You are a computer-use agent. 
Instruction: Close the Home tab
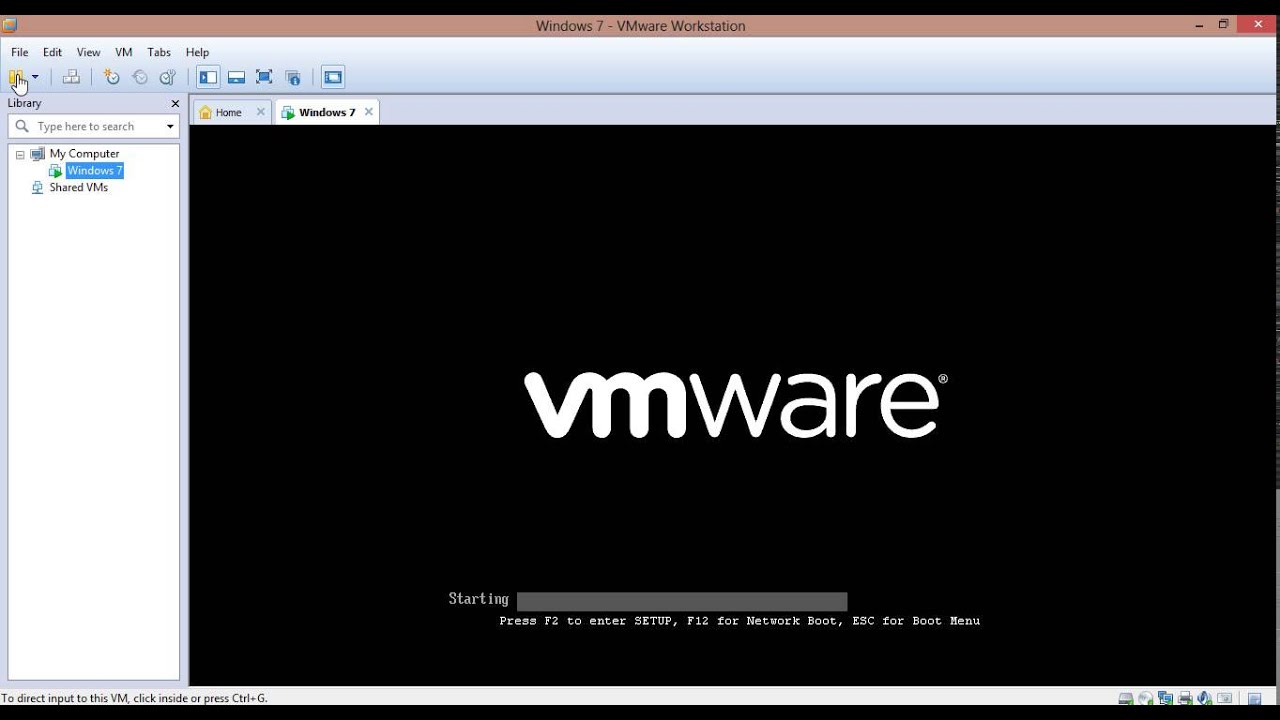tap(261, 112)
